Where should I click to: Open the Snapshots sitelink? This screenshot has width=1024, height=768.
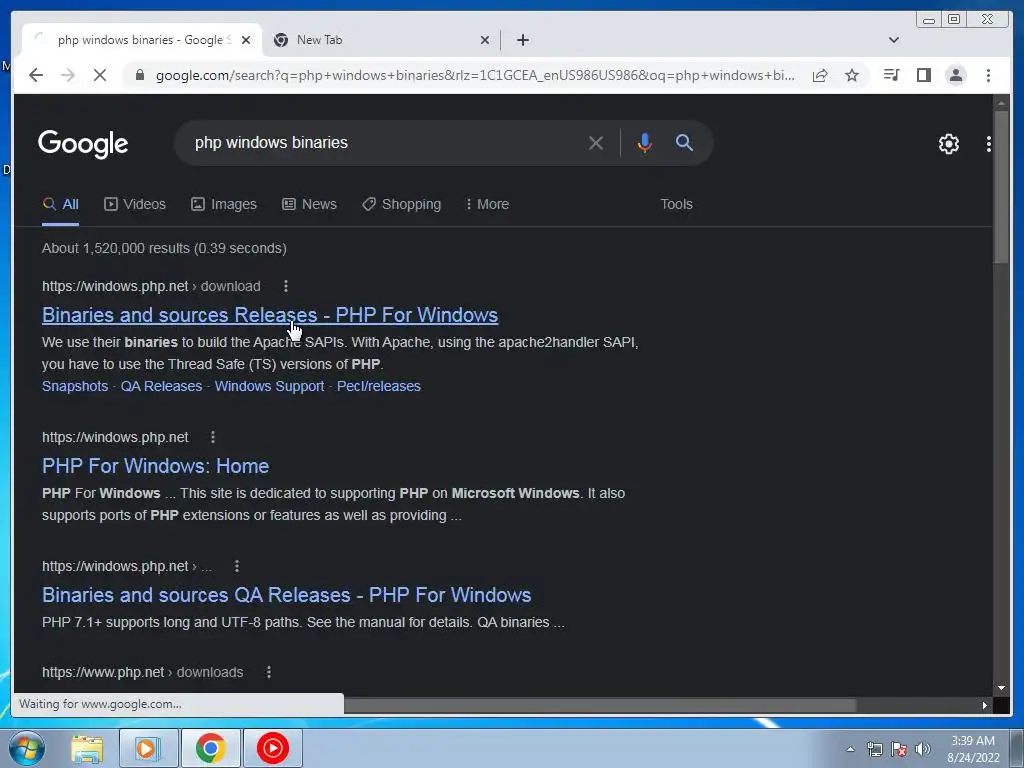(75, 386)
